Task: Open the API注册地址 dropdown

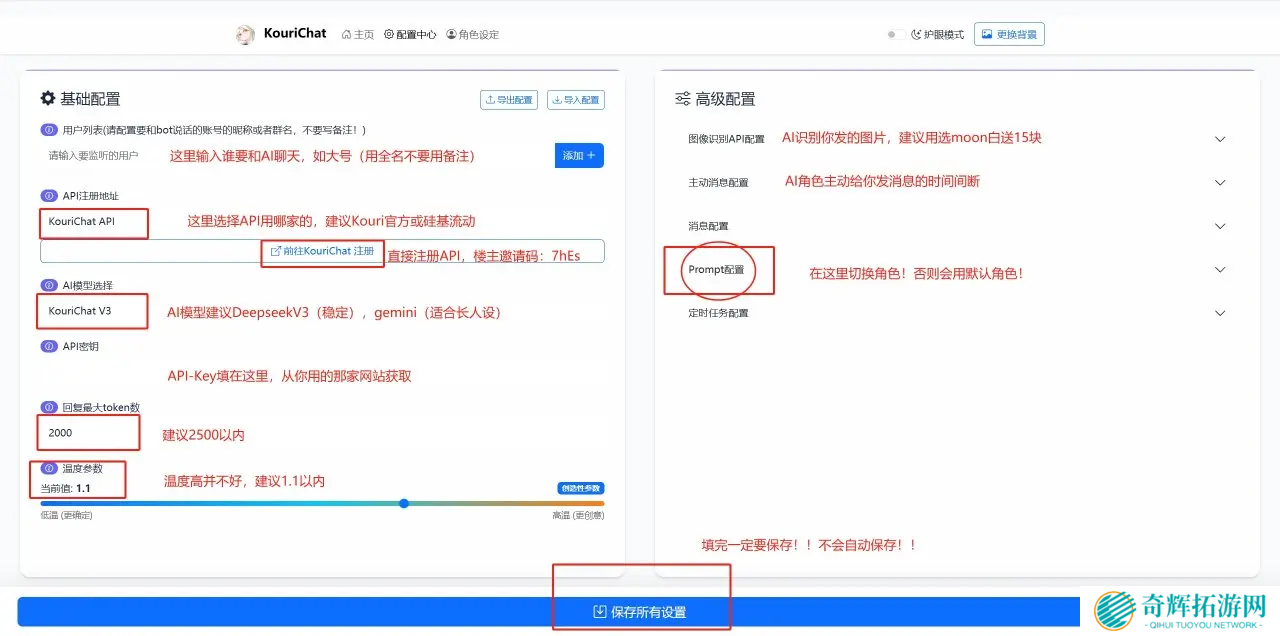Action: pos(93,221)
